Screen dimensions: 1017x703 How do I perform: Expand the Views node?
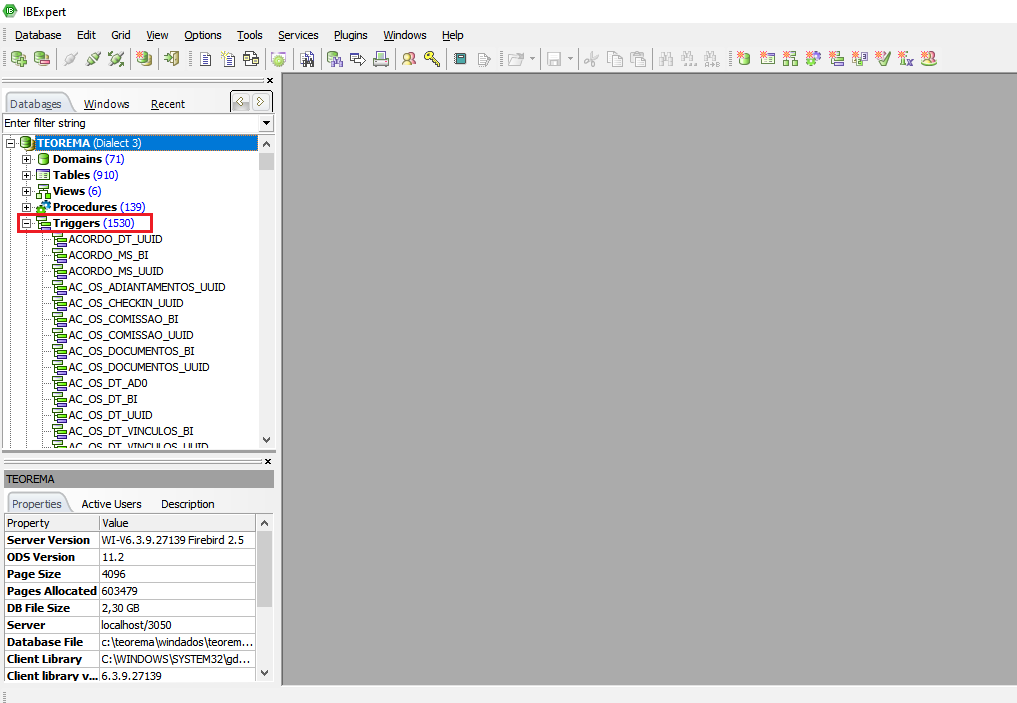click(x=27, y=191)
